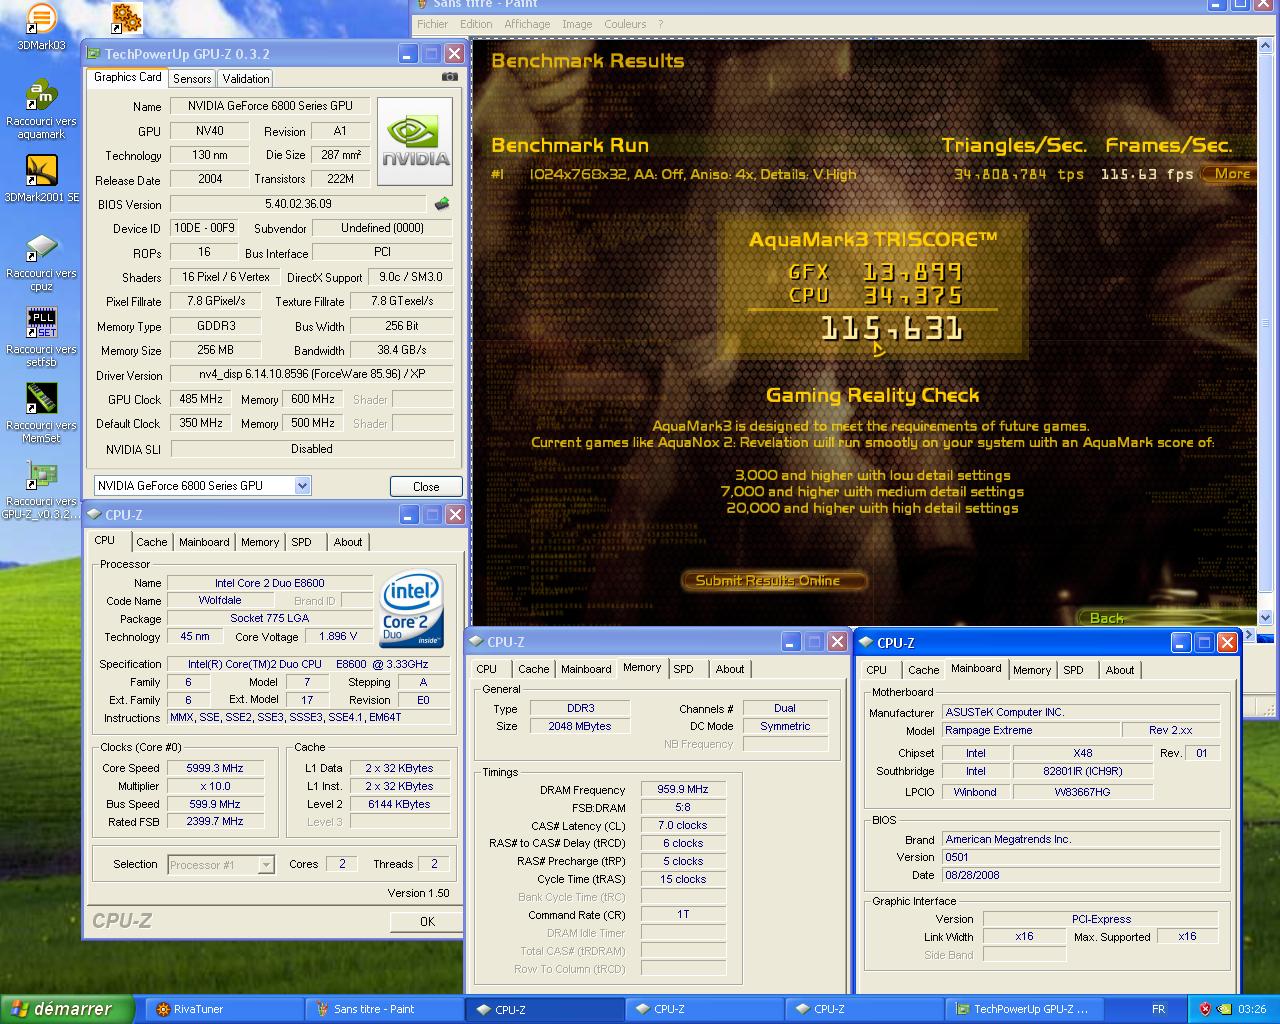The image size is (1280, 1024).
Task: Switch to RivaTuner on the taskbar
Action: point(225,1009)
